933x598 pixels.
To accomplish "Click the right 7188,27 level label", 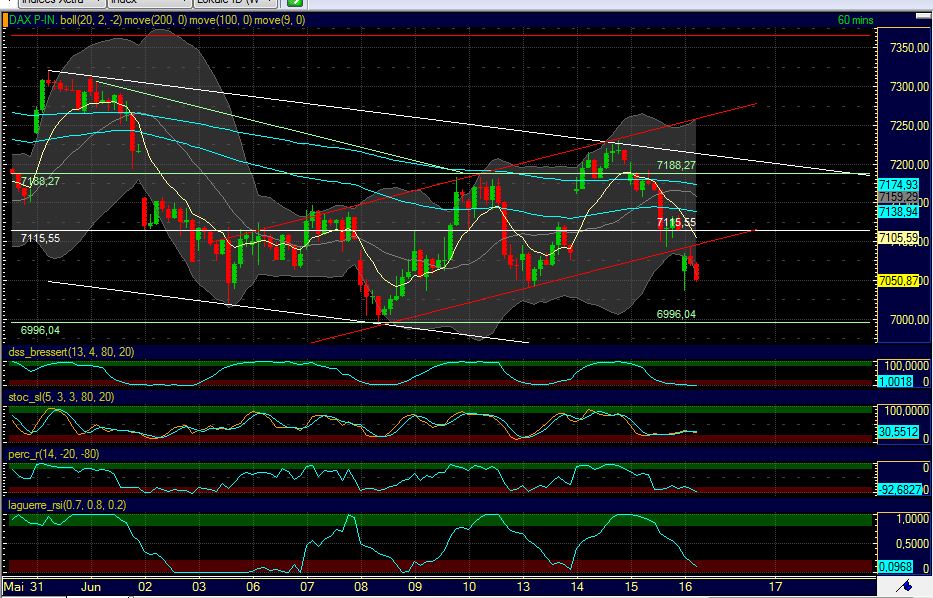I will coord(676,165).
